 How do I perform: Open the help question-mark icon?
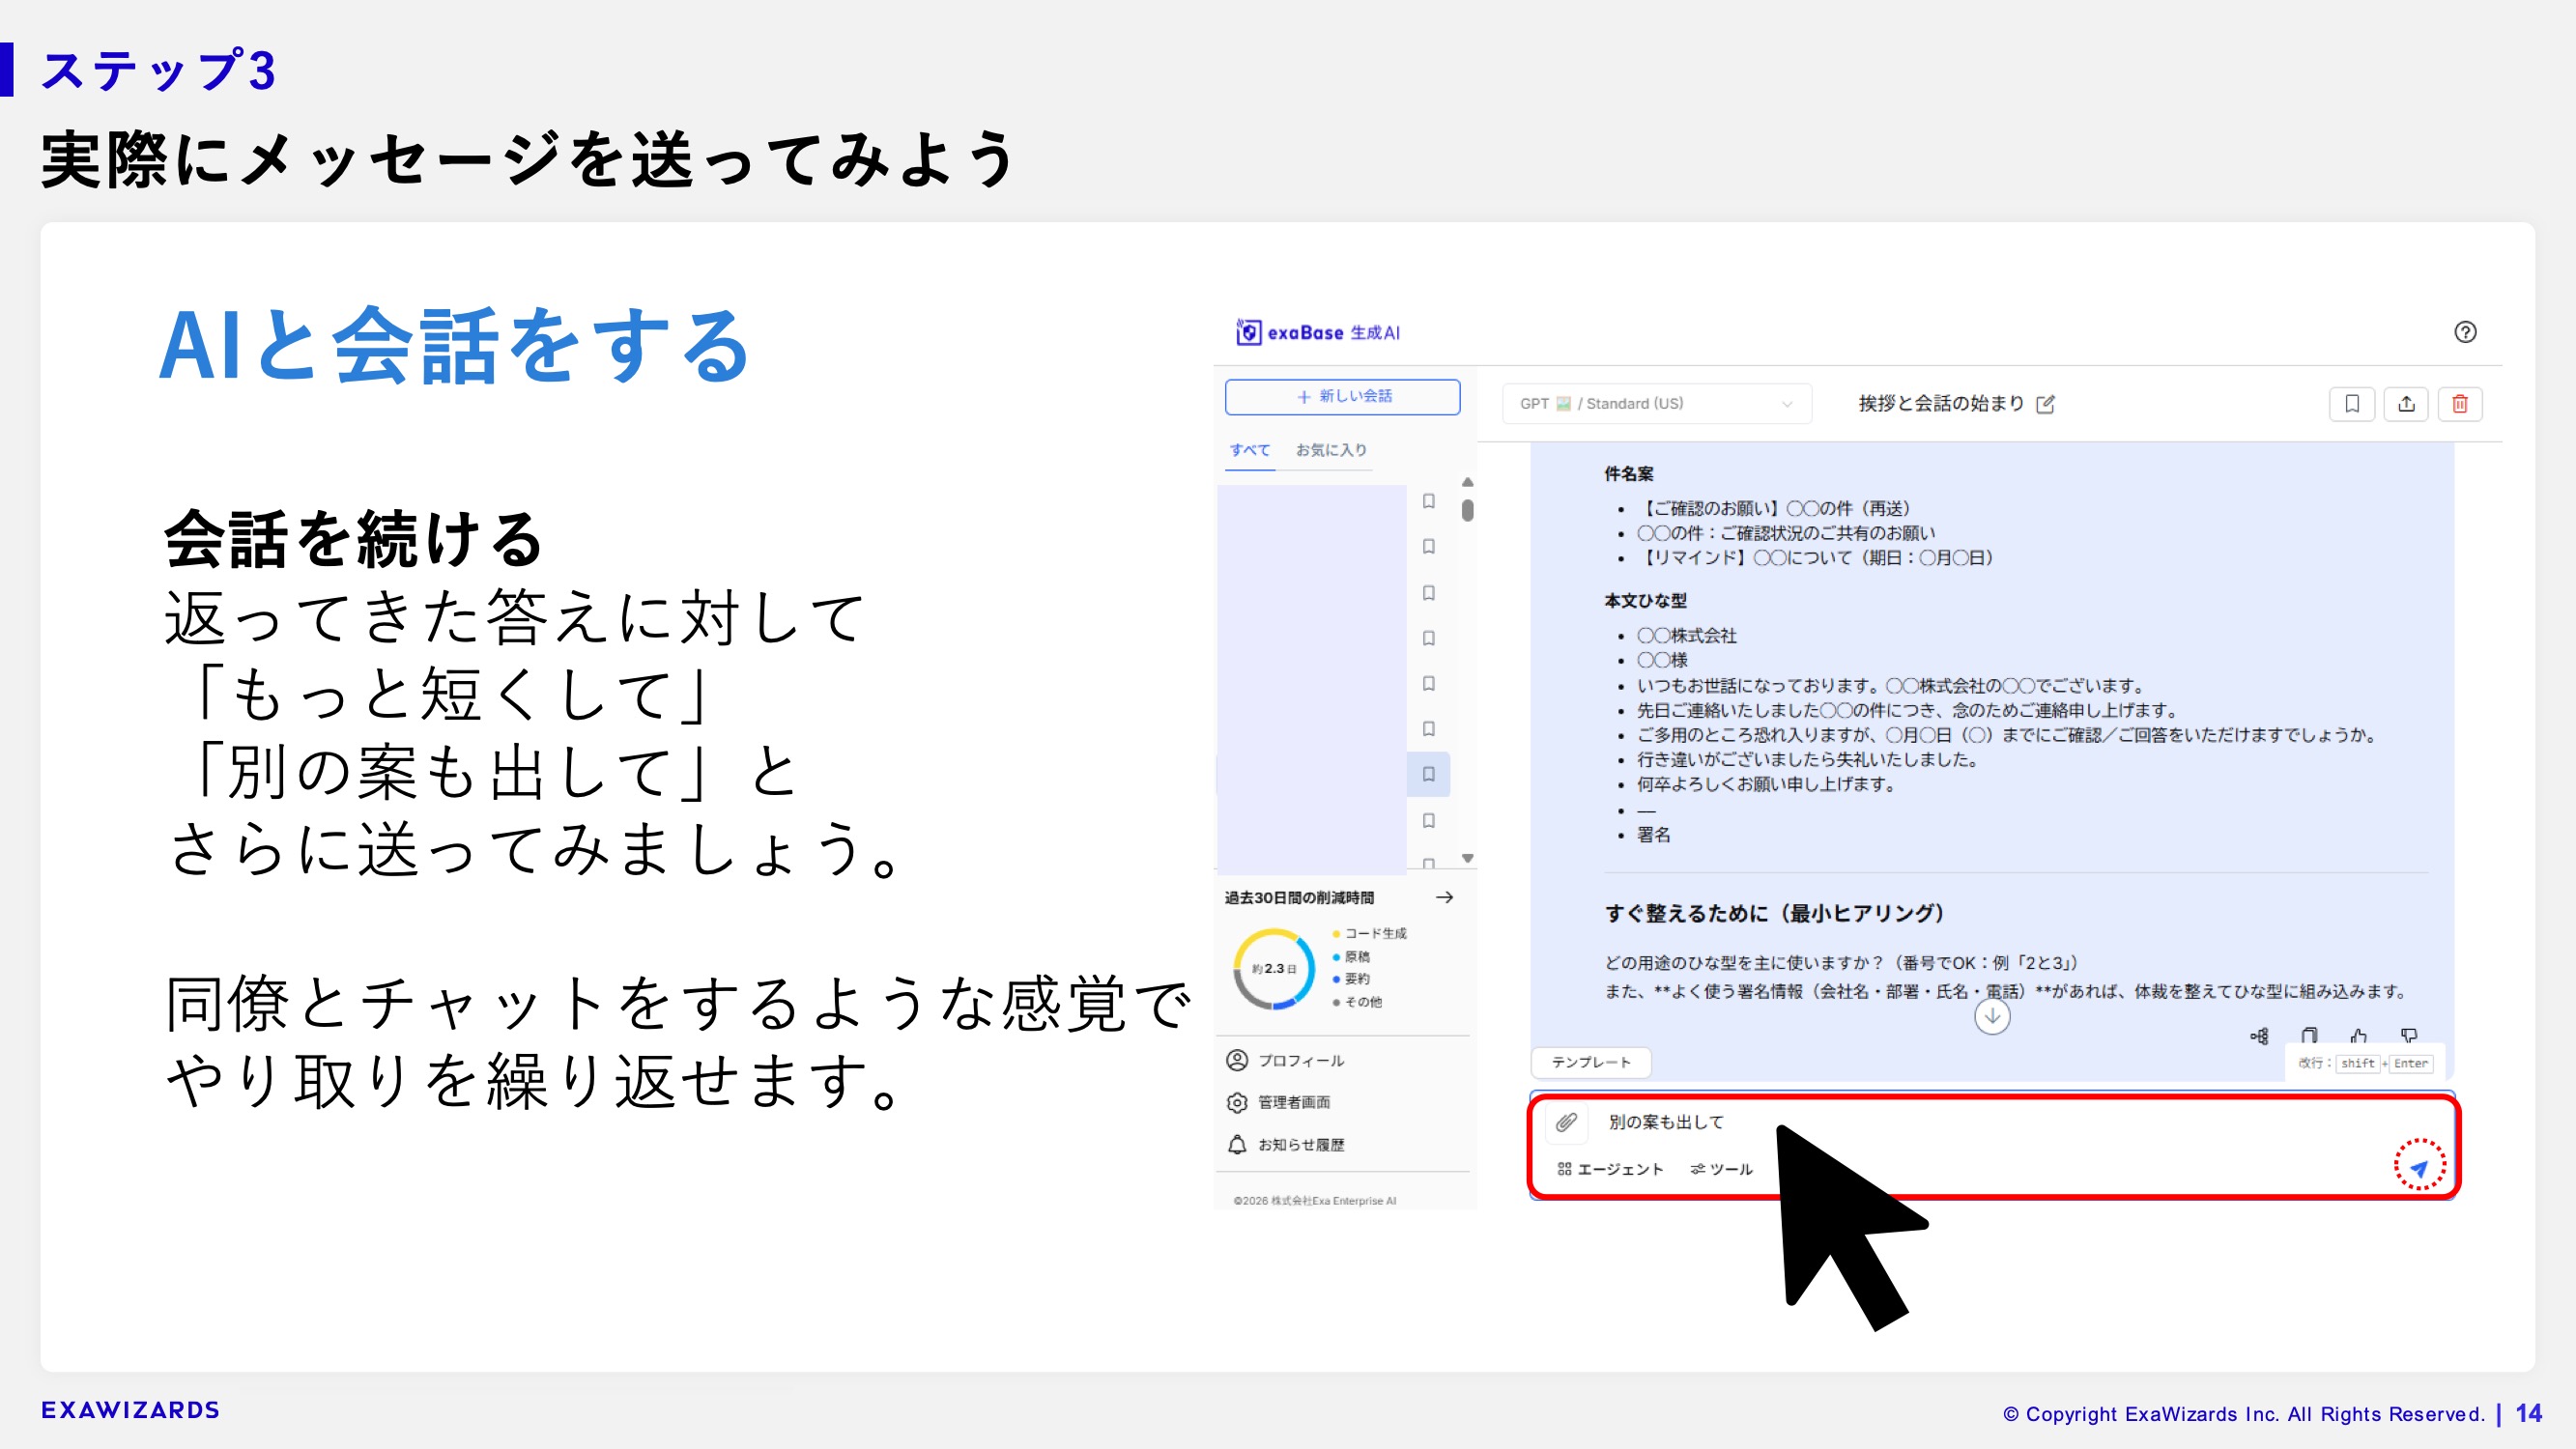click(x=2465, y=332)
